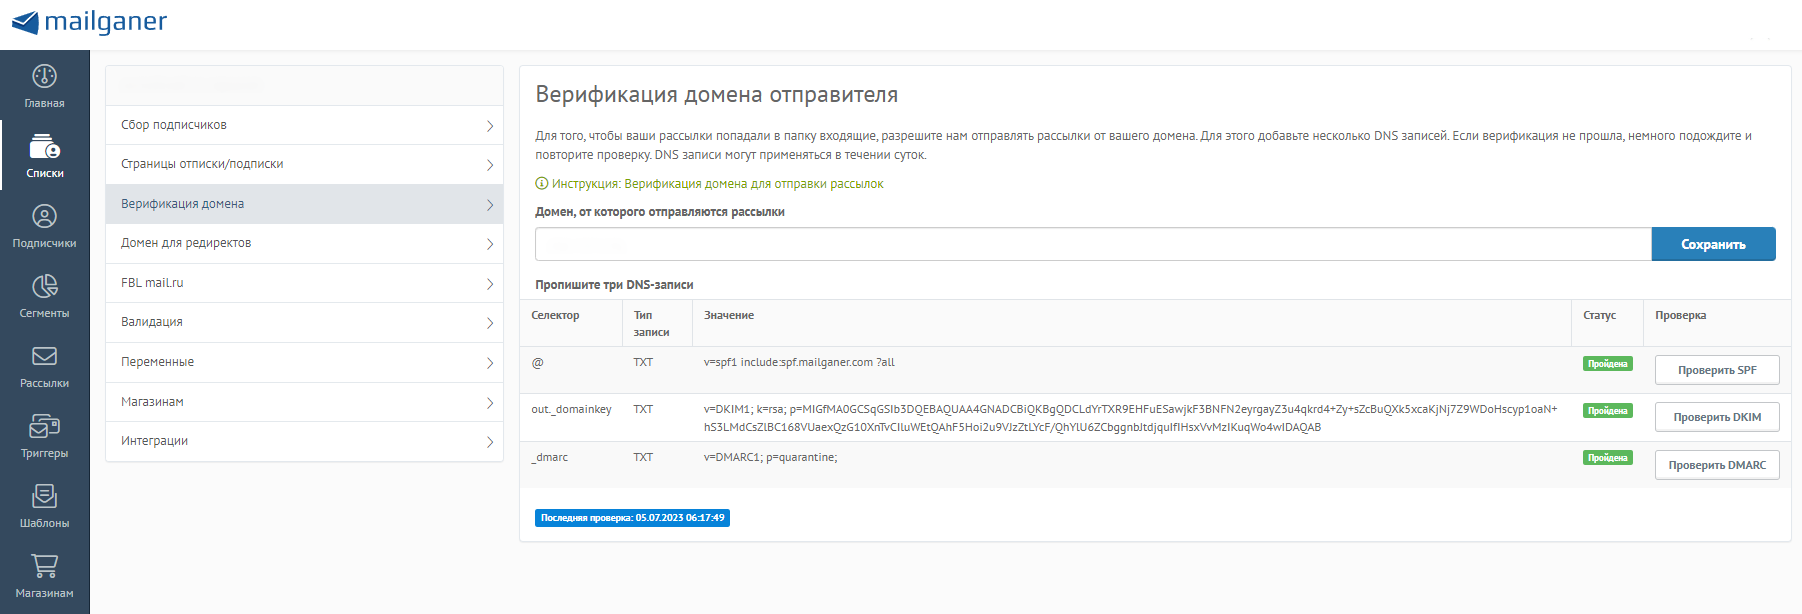Open the Инструкция domain verification link

click(x=717, y=184)
